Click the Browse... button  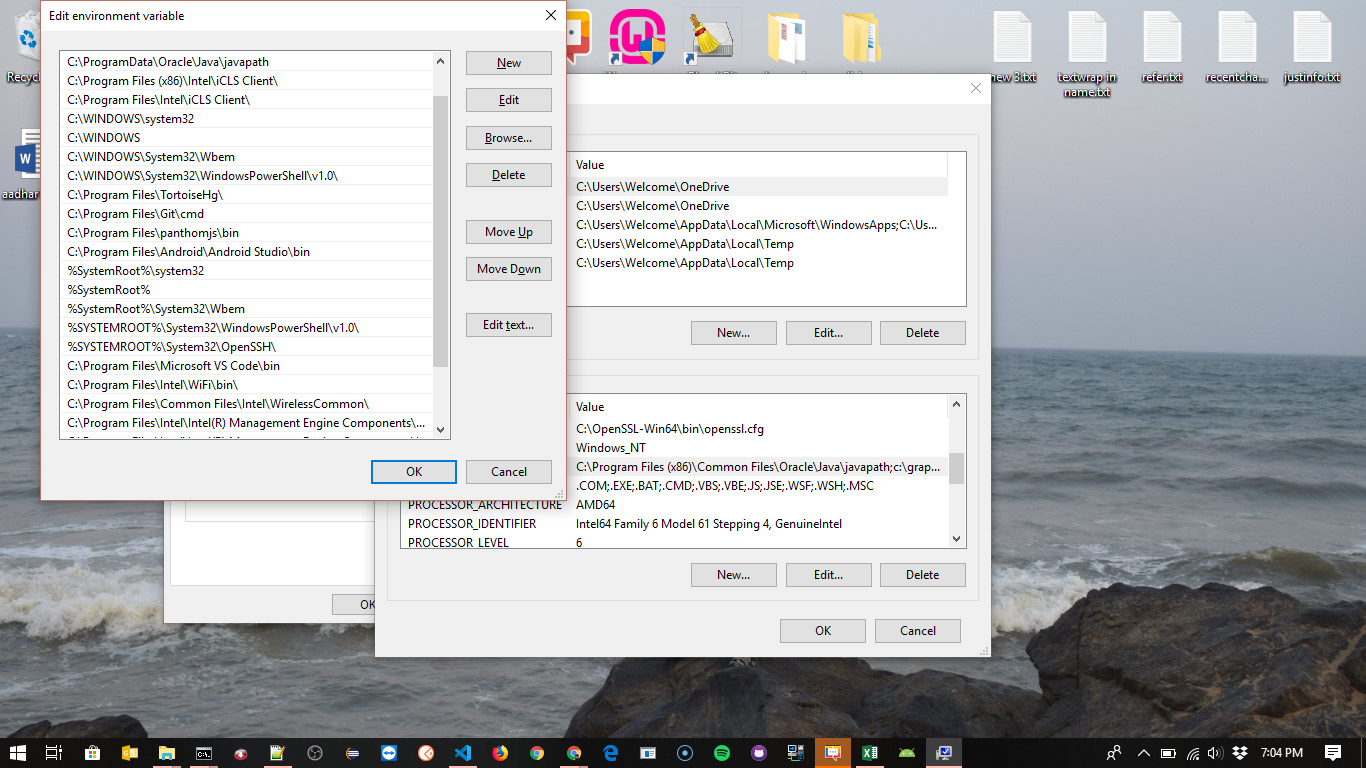[509, 138]
